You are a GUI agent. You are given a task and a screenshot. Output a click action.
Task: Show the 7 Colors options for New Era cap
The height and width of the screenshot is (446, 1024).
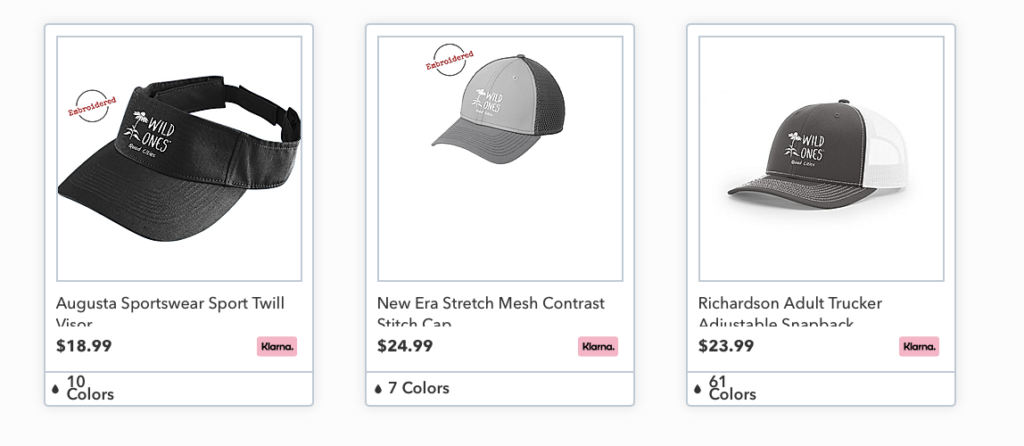tap(419, 388)
